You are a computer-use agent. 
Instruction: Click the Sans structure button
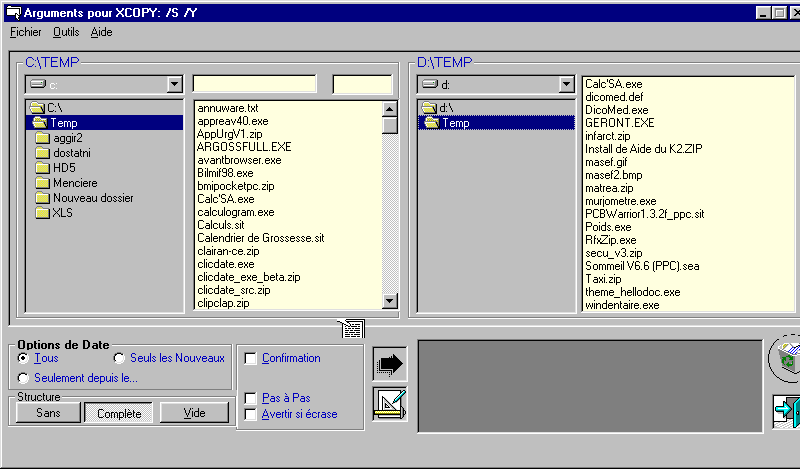[x=48, y=412]
